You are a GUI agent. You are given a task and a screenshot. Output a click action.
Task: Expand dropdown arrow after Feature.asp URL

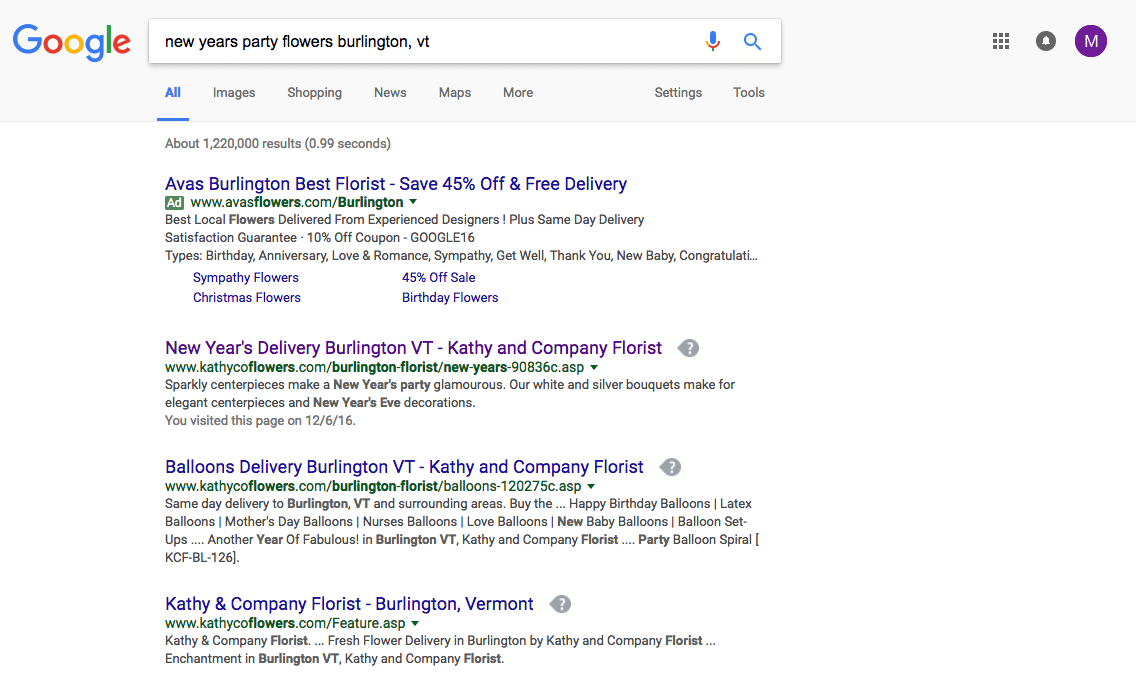415,623
